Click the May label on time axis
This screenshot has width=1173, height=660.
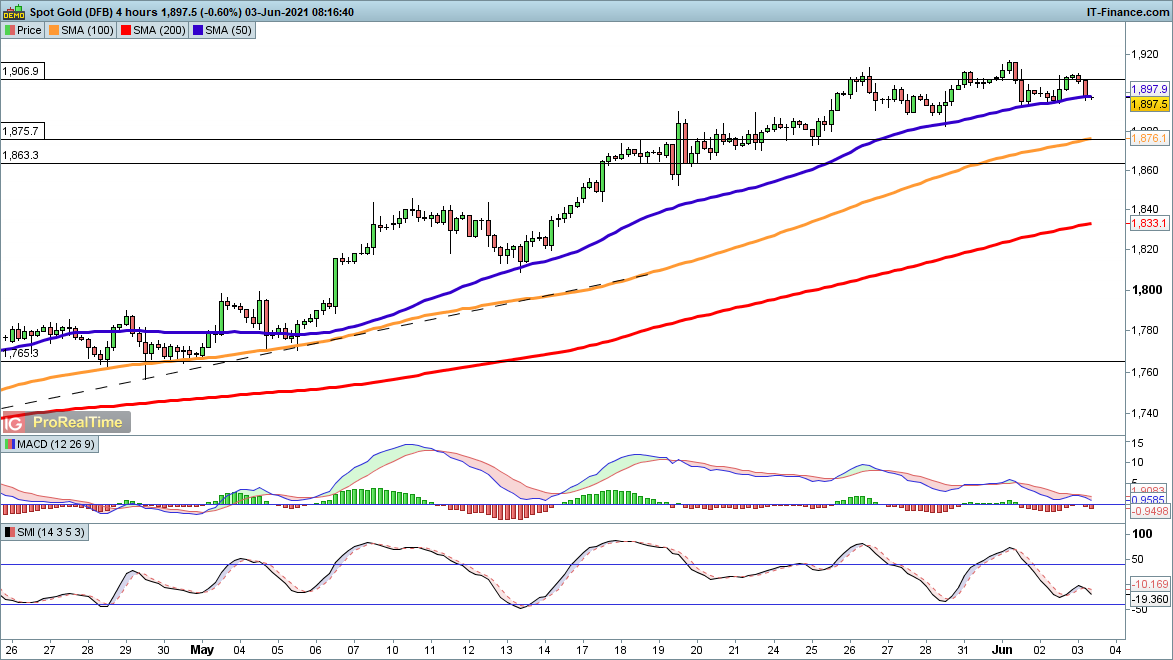point(202,648)
